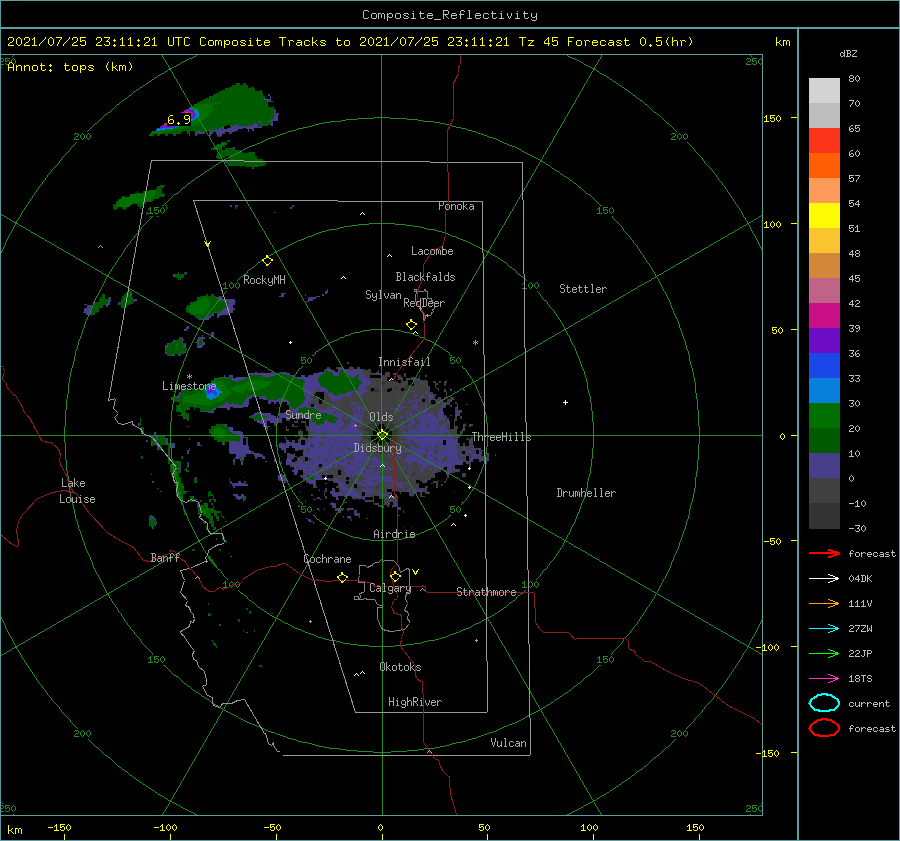Select the deep orange swatch in dBZ scale
Image resolution: width=900 pixels, height=841 pixels.
tap(824, 165)
